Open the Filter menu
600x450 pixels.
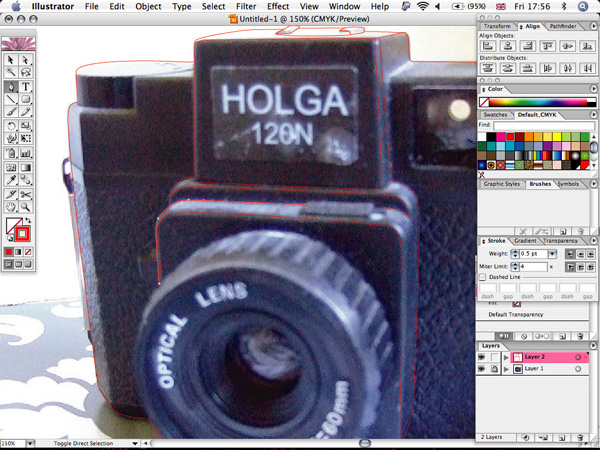246,7
